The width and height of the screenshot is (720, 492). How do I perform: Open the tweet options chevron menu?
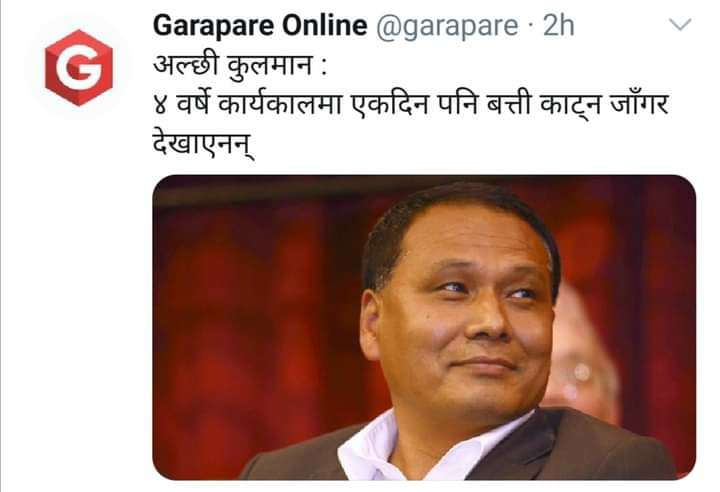[680, 24]
